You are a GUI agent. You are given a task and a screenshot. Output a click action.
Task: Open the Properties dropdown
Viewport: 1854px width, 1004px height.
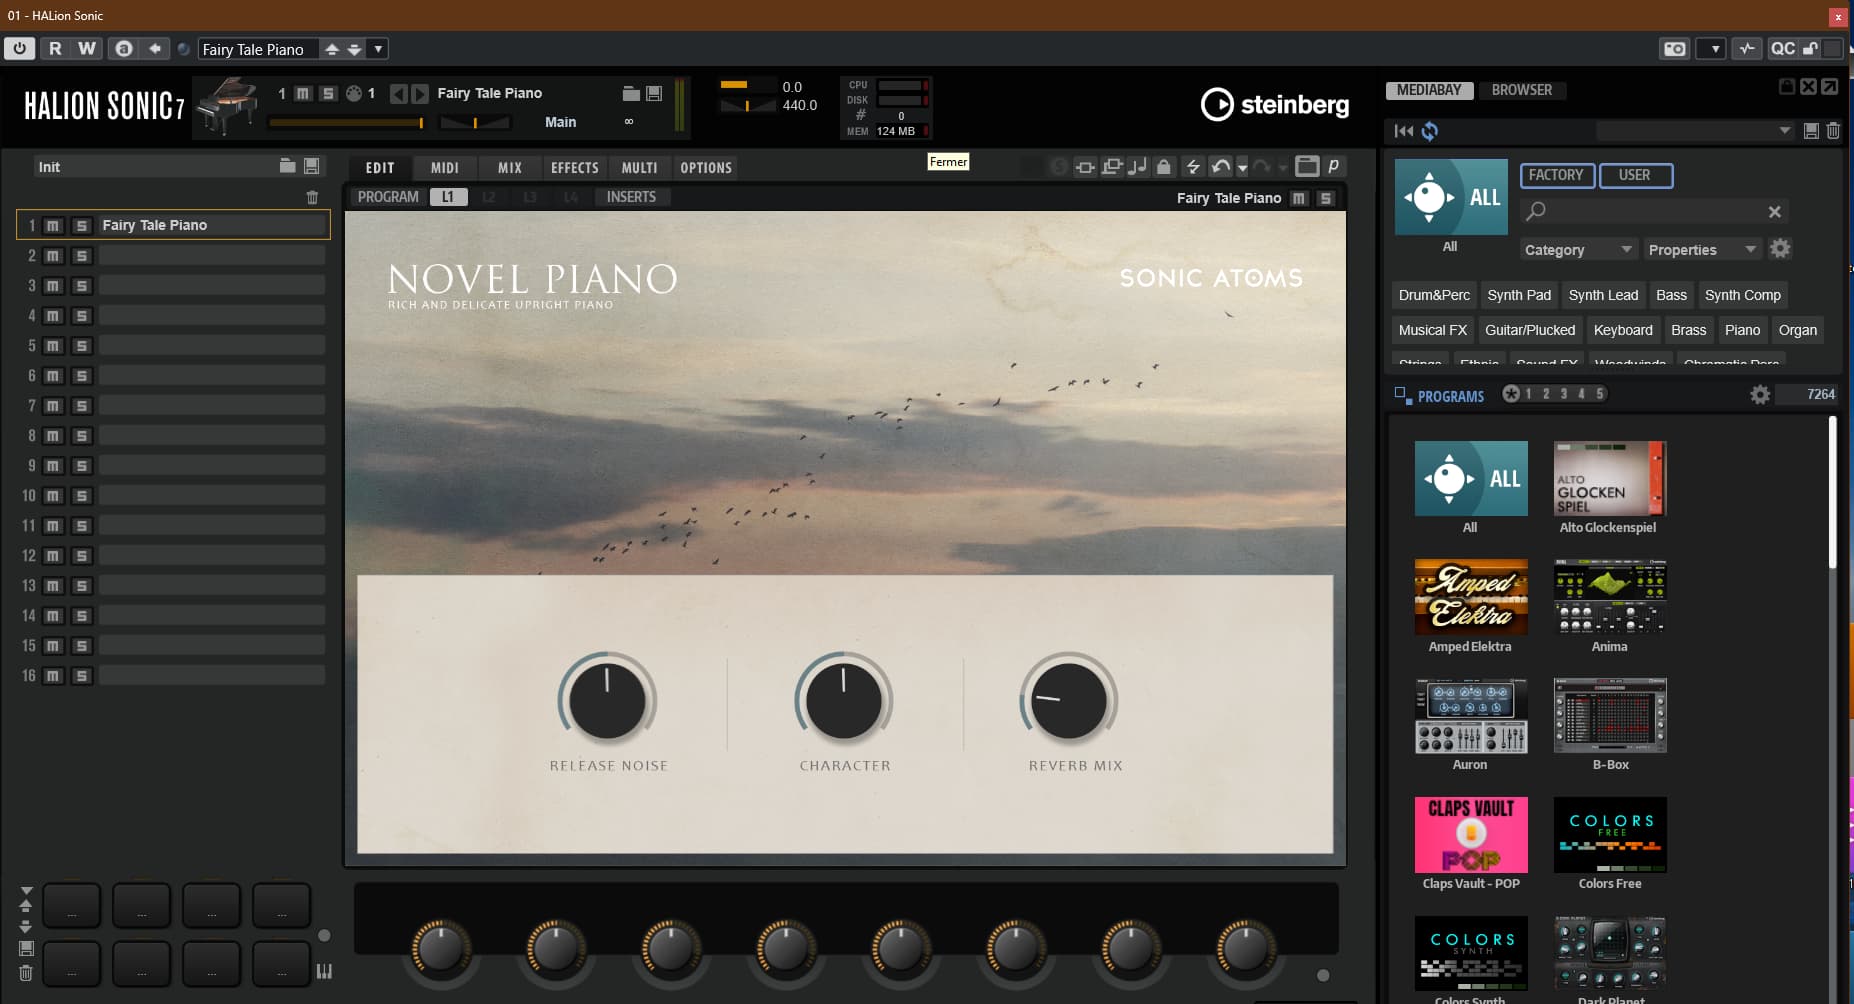point(1702,250)
